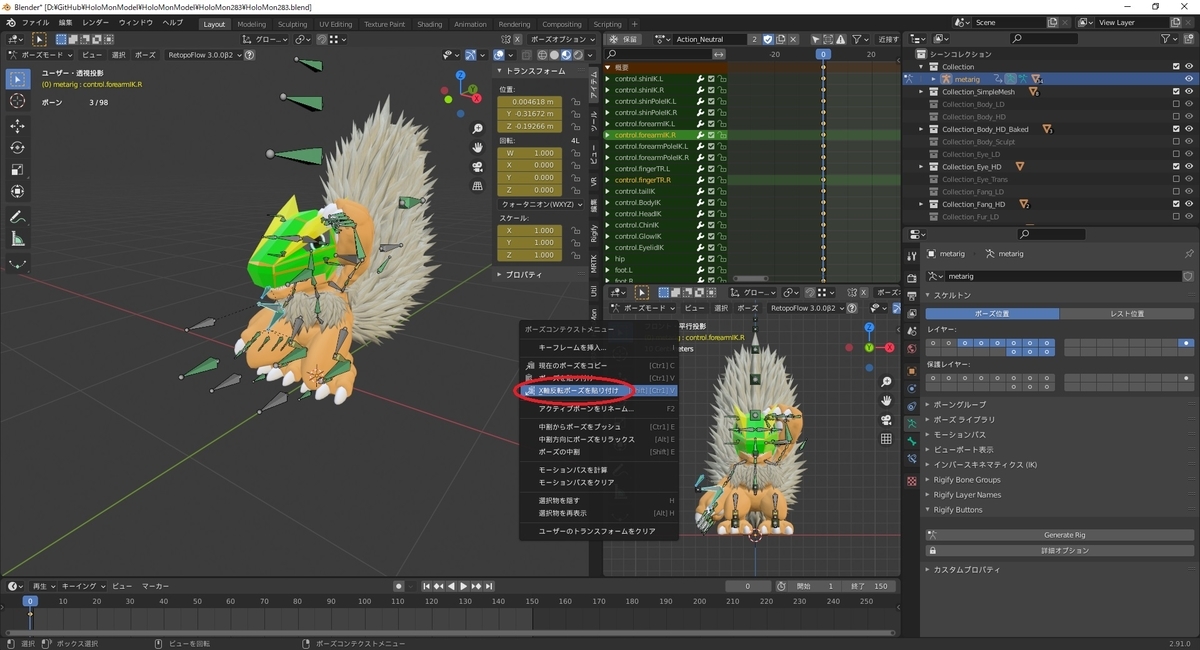Click the scale X value field
This screenshot has height=650, width=1200.
click(x=531, y=230)
